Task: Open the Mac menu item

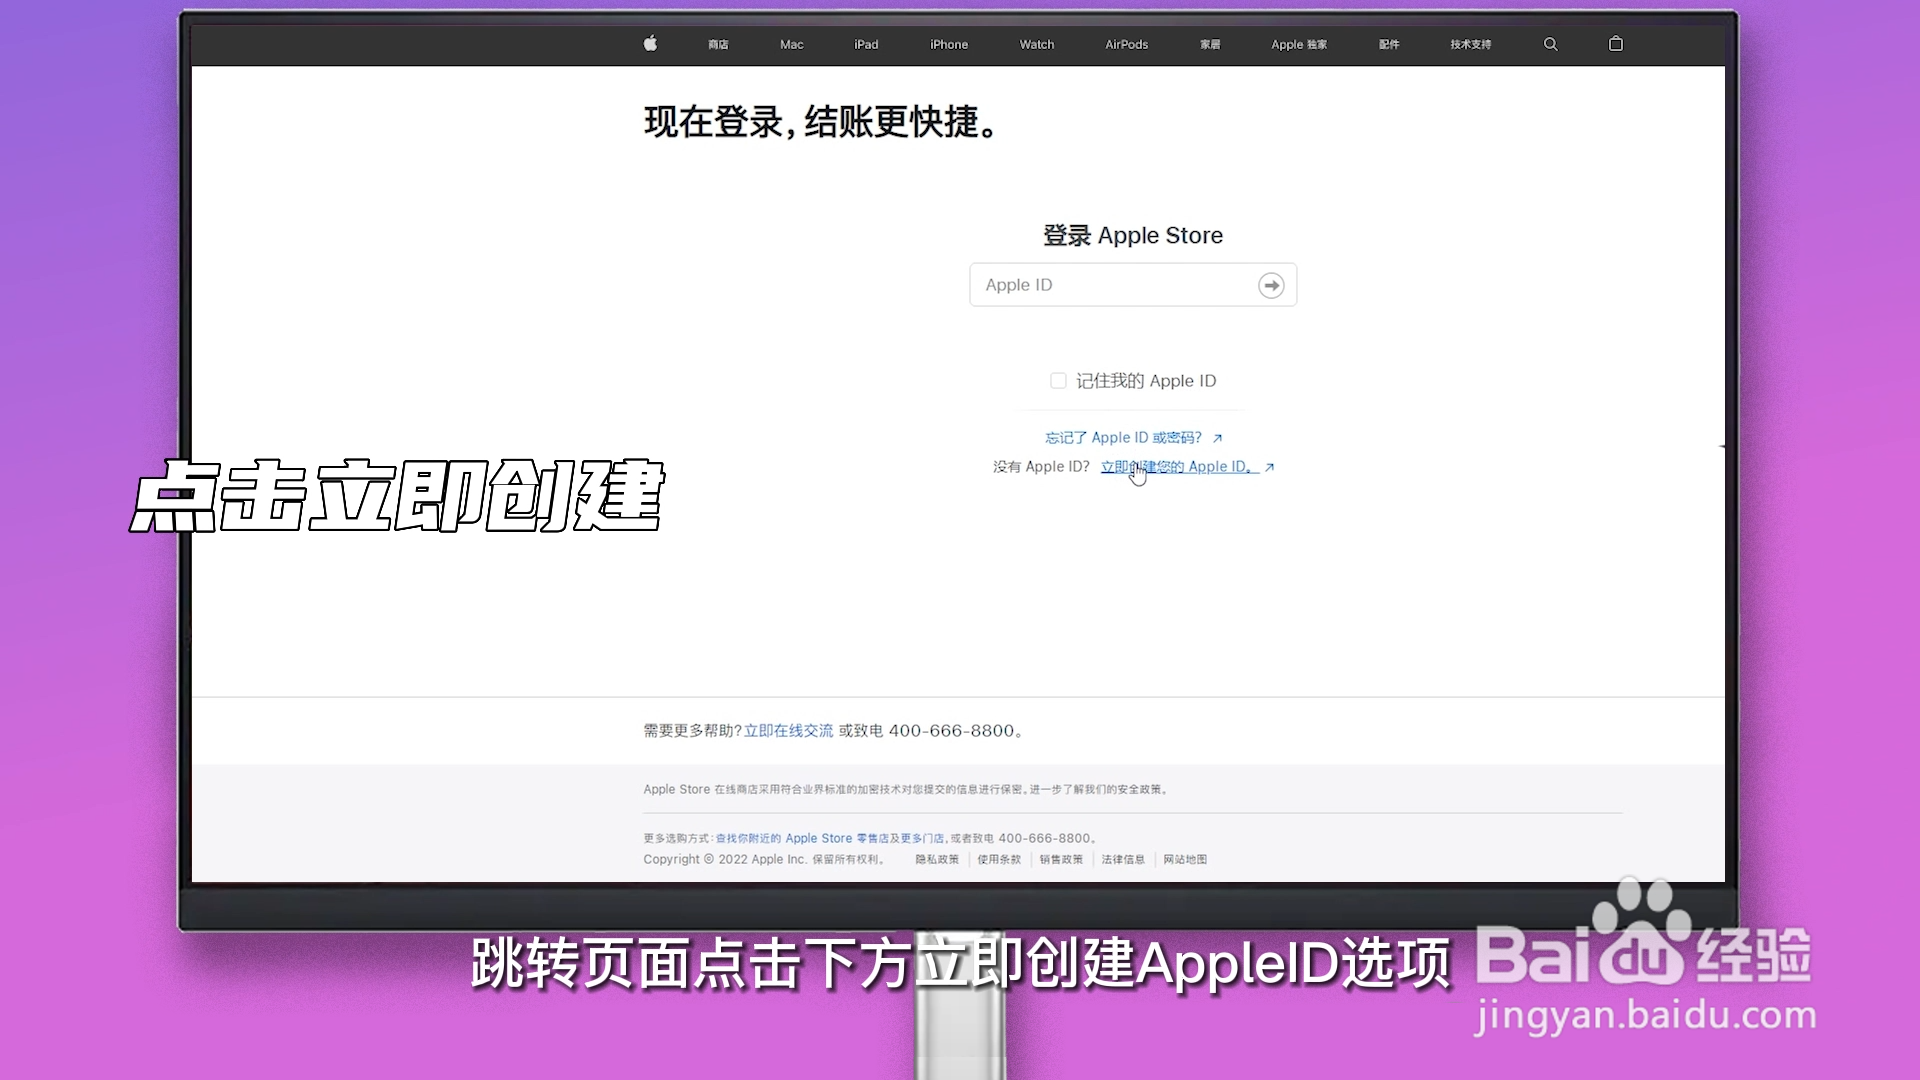Action: pos(791,45)
